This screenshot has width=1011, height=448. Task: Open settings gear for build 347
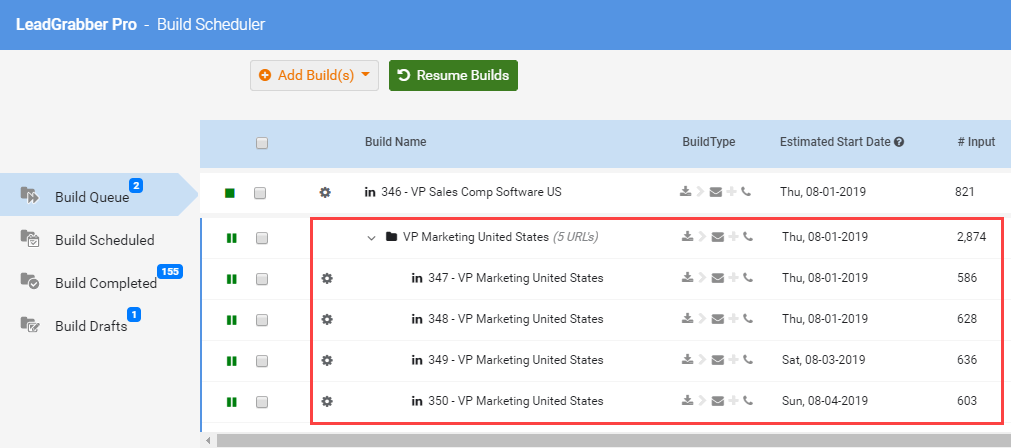click(327, 278)
